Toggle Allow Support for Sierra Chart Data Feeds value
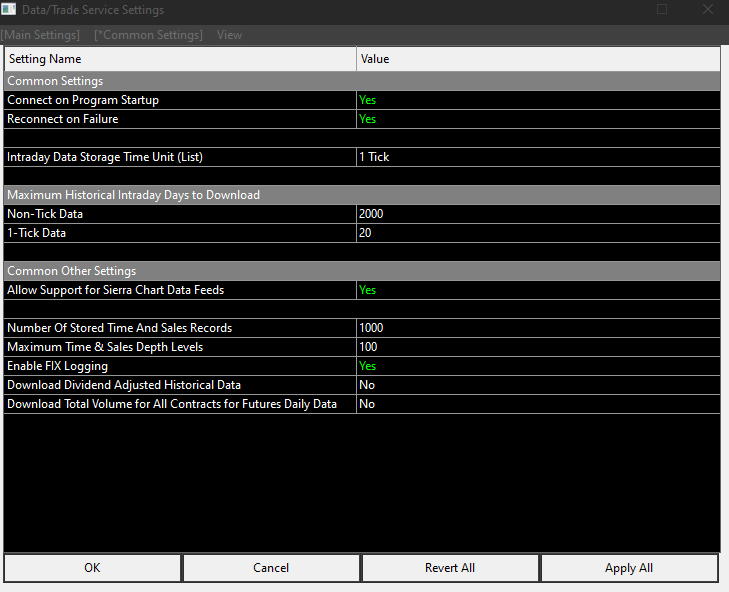This screenshot has height=592, width=729. [x=538, y=290]
